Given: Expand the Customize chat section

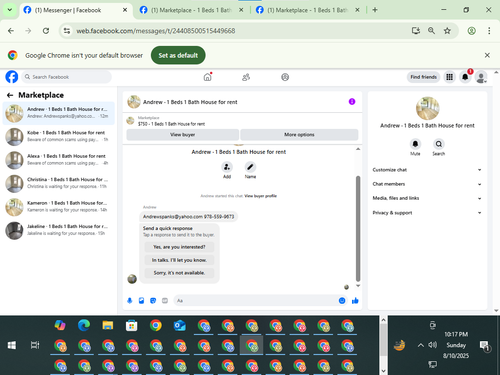Looking at the screenshot, I should [x=427, y=170].
